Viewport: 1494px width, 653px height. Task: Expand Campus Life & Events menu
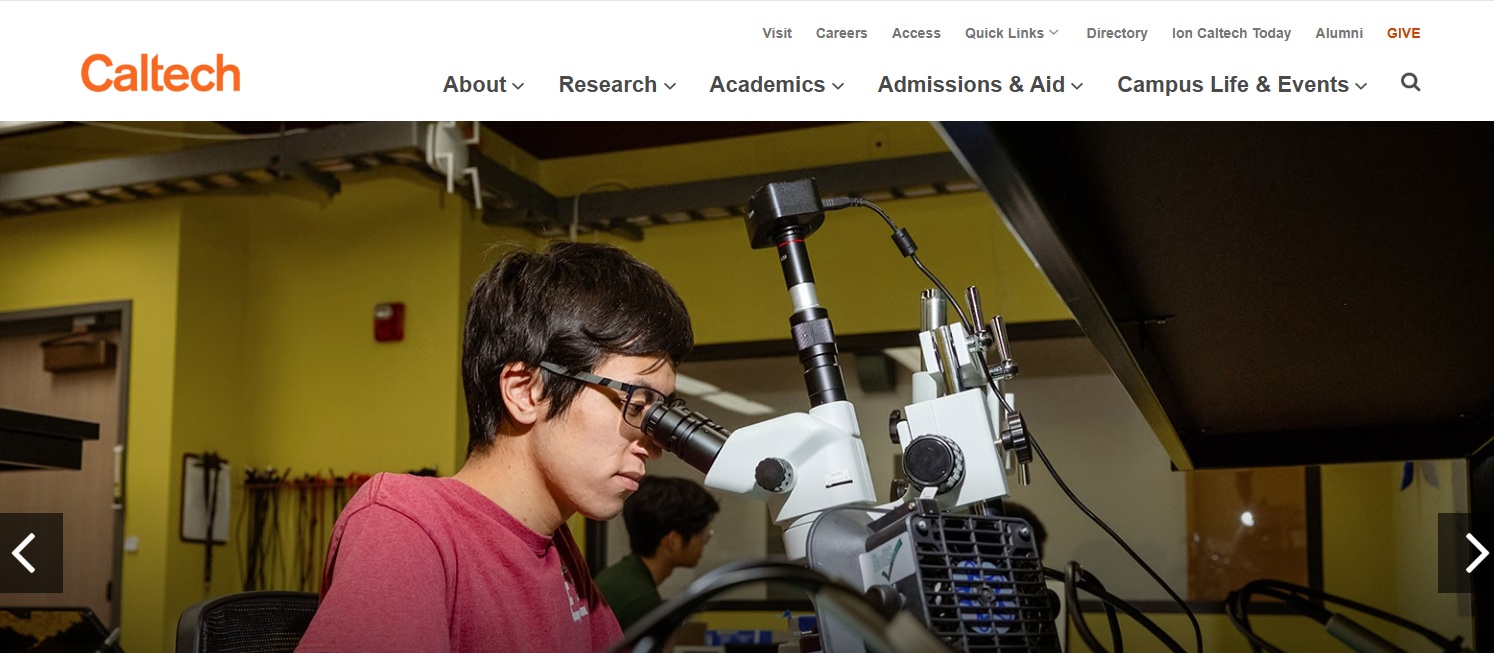(1242, 85)
